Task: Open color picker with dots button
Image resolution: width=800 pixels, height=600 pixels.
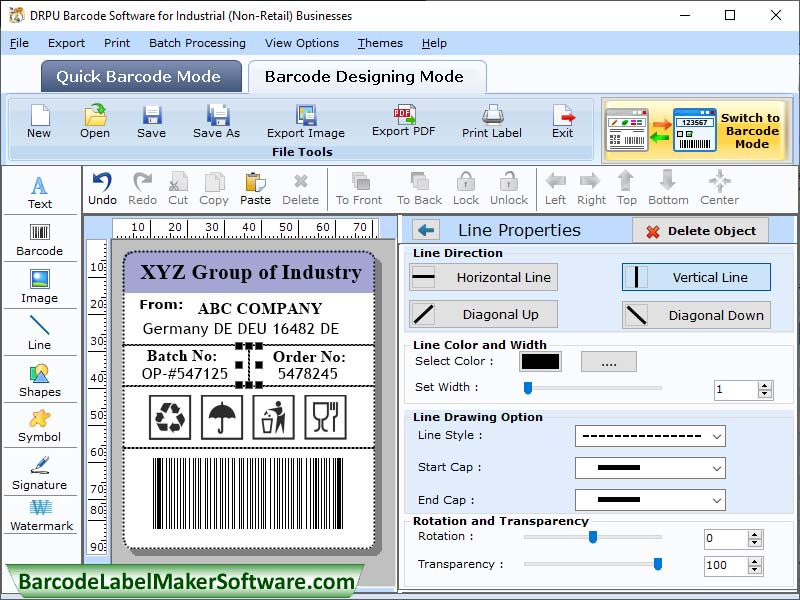Action: [x=609, y=362]
